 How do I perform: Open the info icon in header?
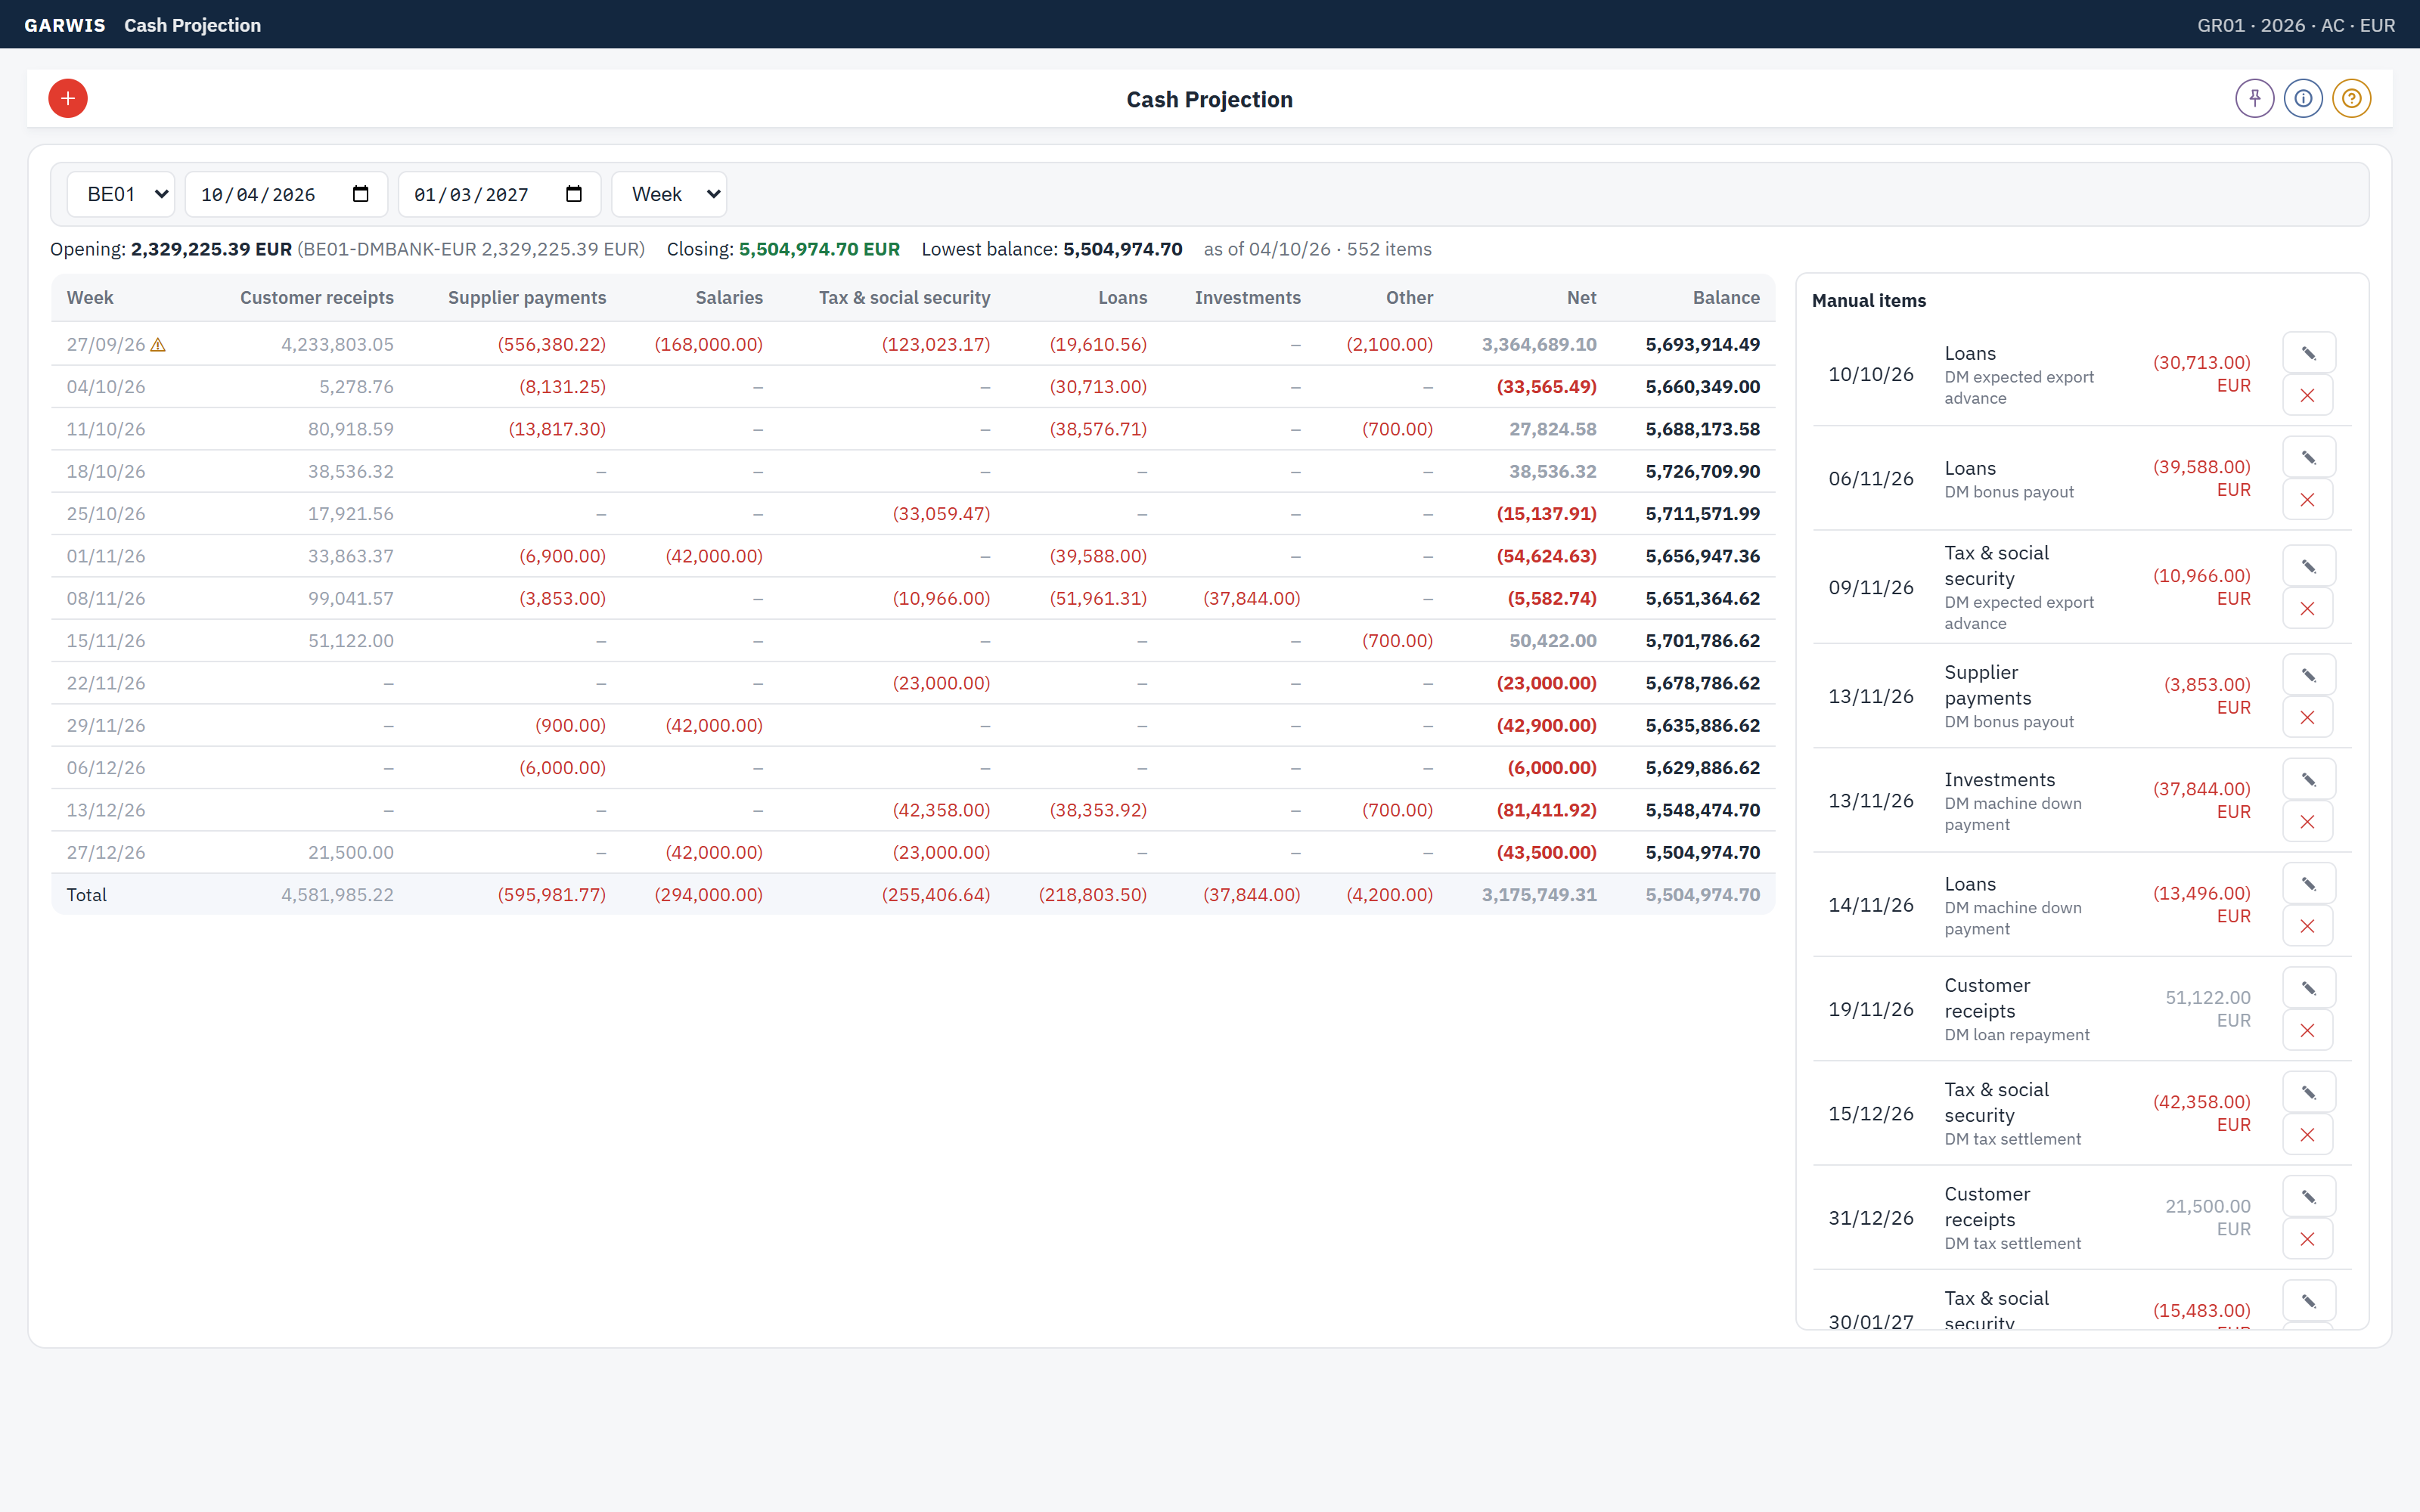(x=2303, y=98)
